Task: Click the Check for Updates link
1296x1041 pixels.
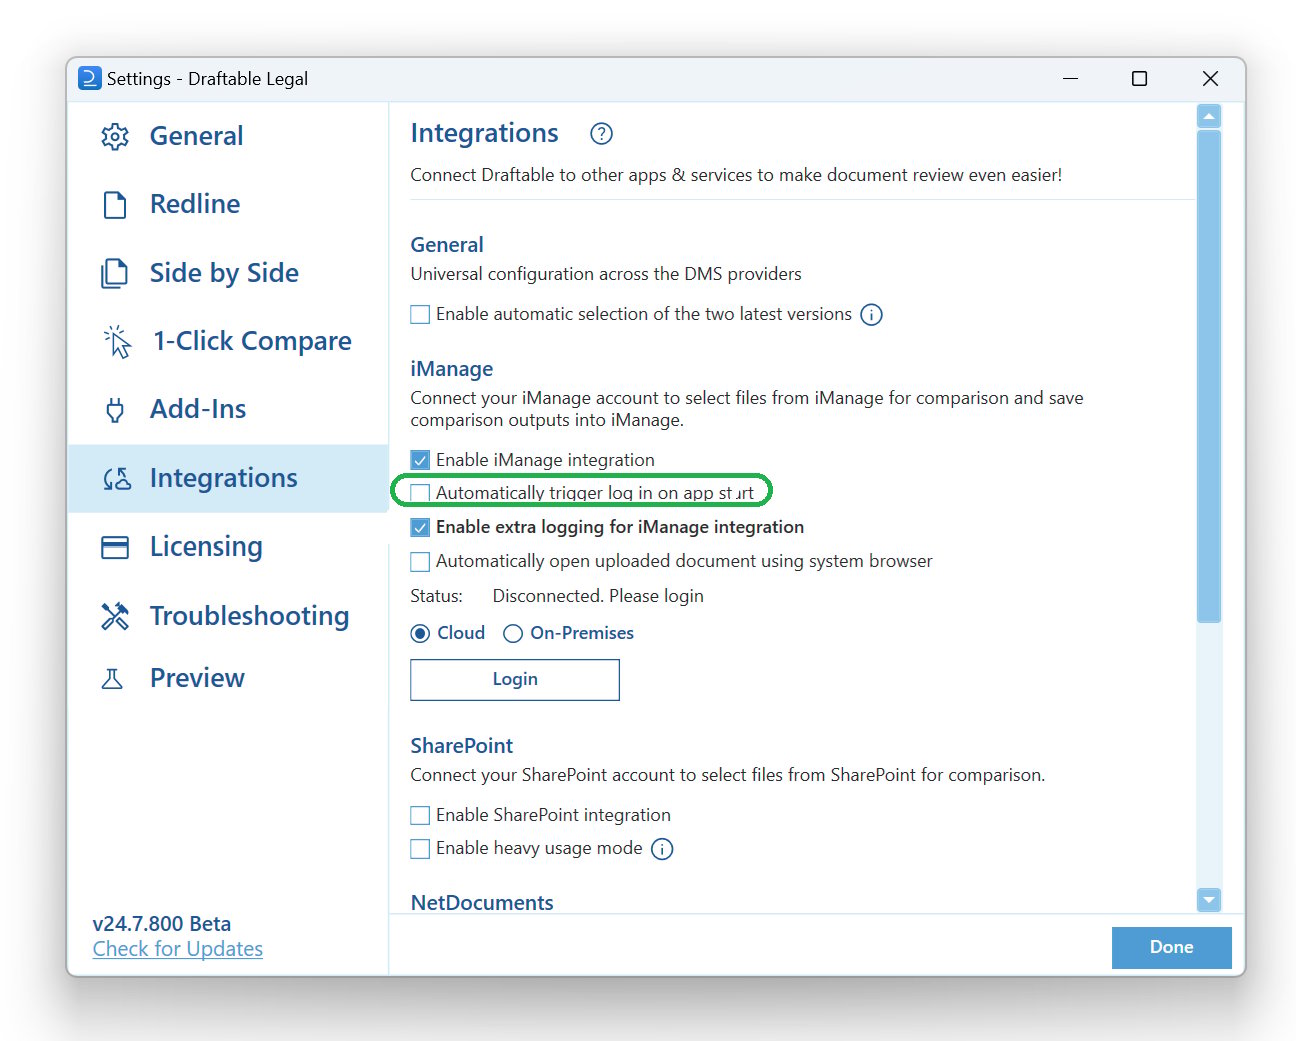Action: coord(178,949)
